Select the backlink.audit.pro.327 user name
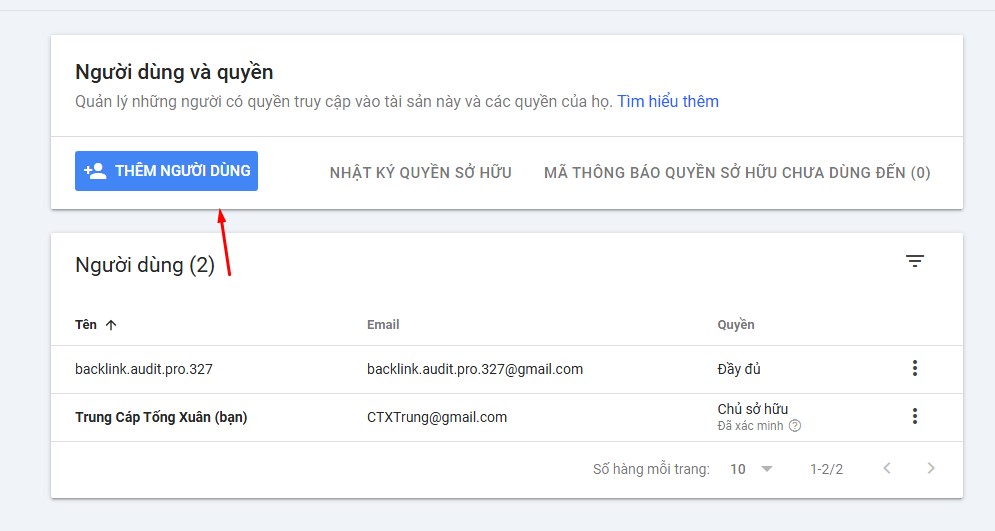 [x=144, y=369]
